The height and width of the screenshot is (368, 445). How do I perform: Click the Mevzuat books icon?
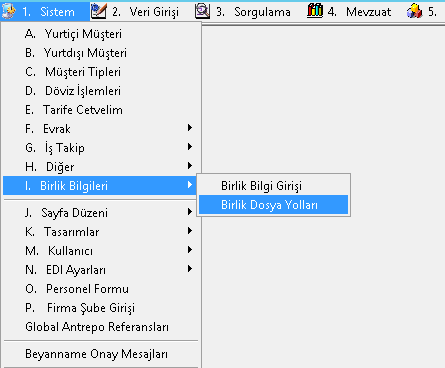point(315,11)
